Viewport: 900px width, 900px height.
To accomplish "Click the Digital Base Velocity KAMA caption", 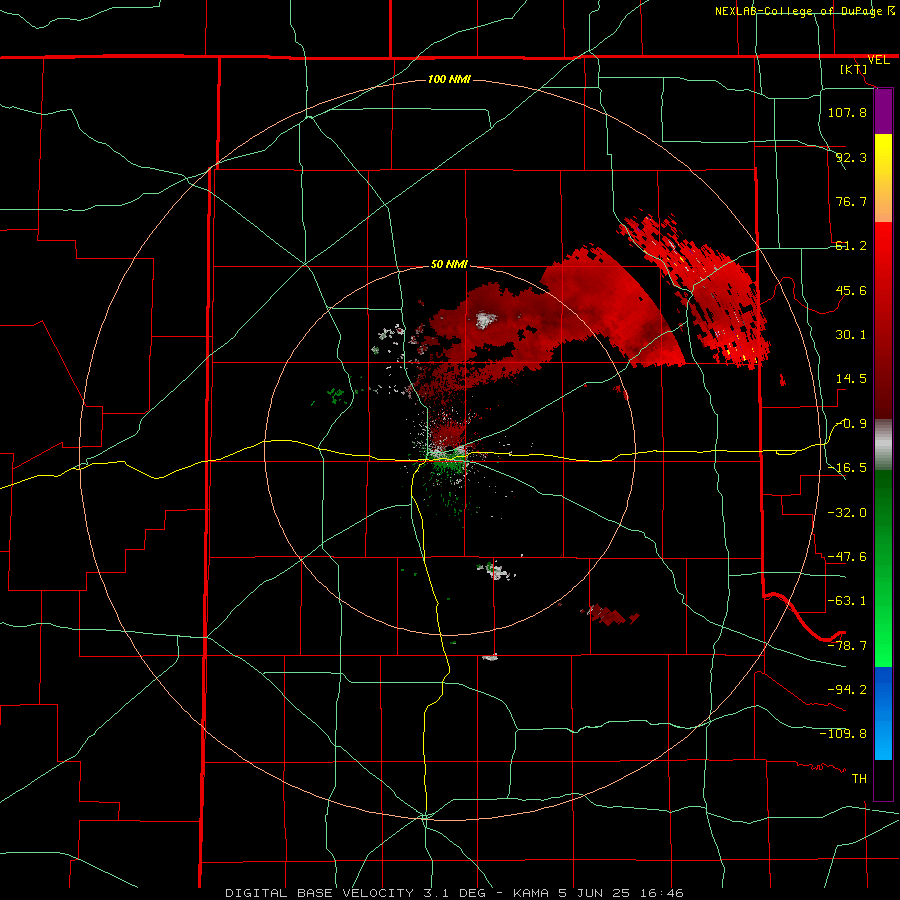I will coord(455,893).
